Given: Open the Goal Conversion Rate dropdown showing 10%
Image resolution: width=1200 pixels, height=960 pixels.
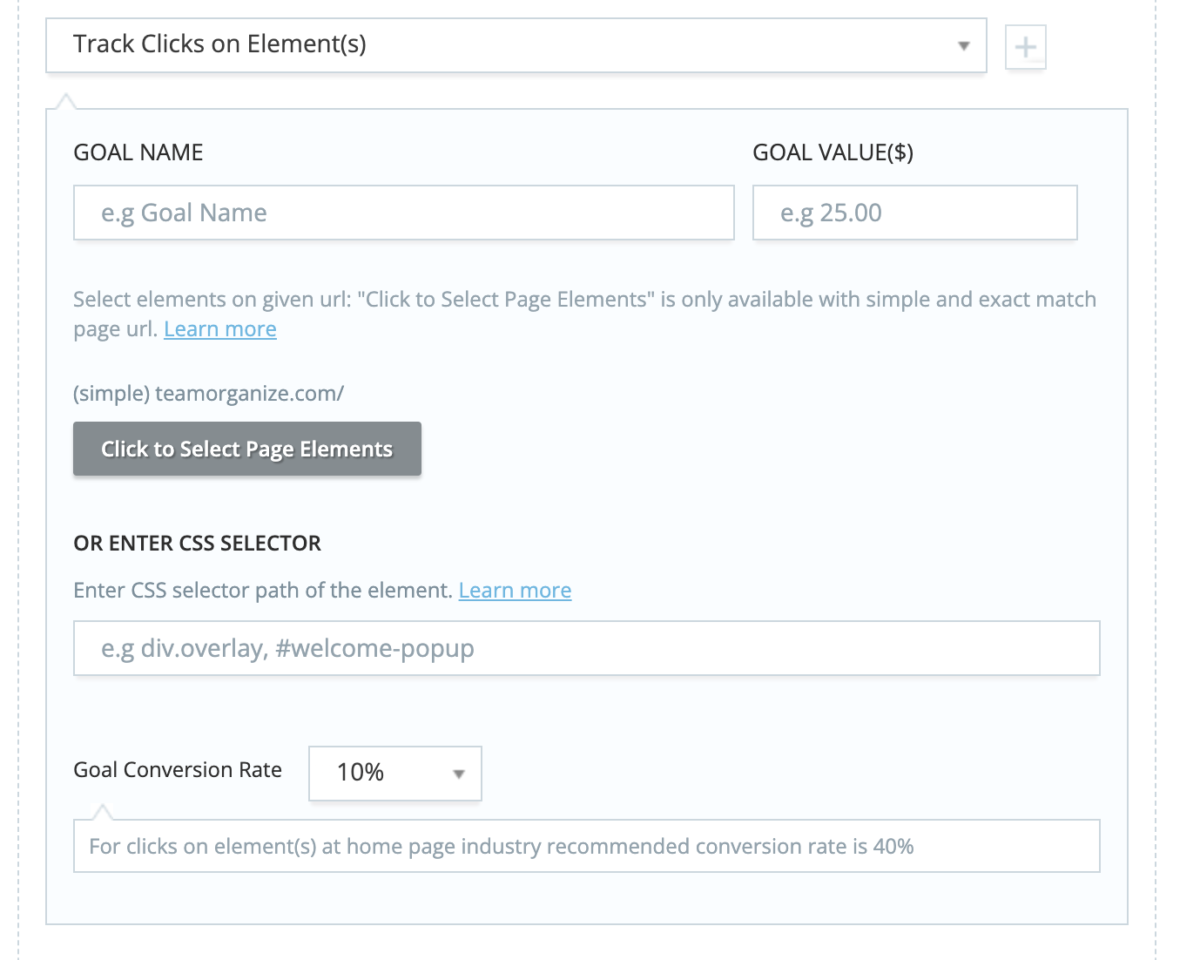Looking at the screenshot, I should (x=394, y=773).
